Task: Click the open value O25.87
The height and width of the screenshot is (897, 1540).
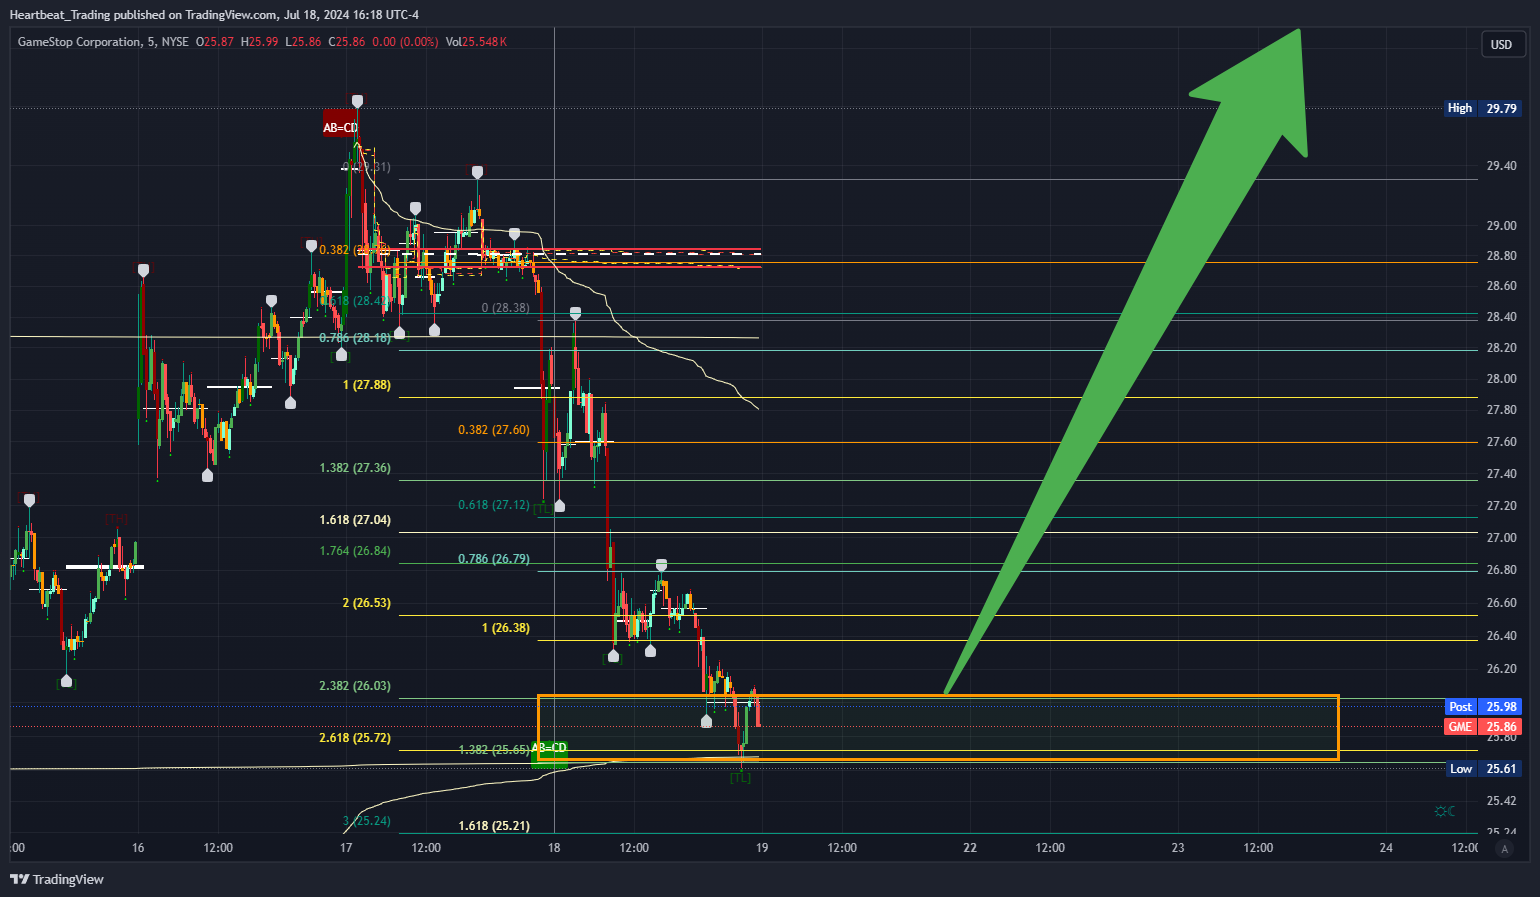Action: [215, 42]
